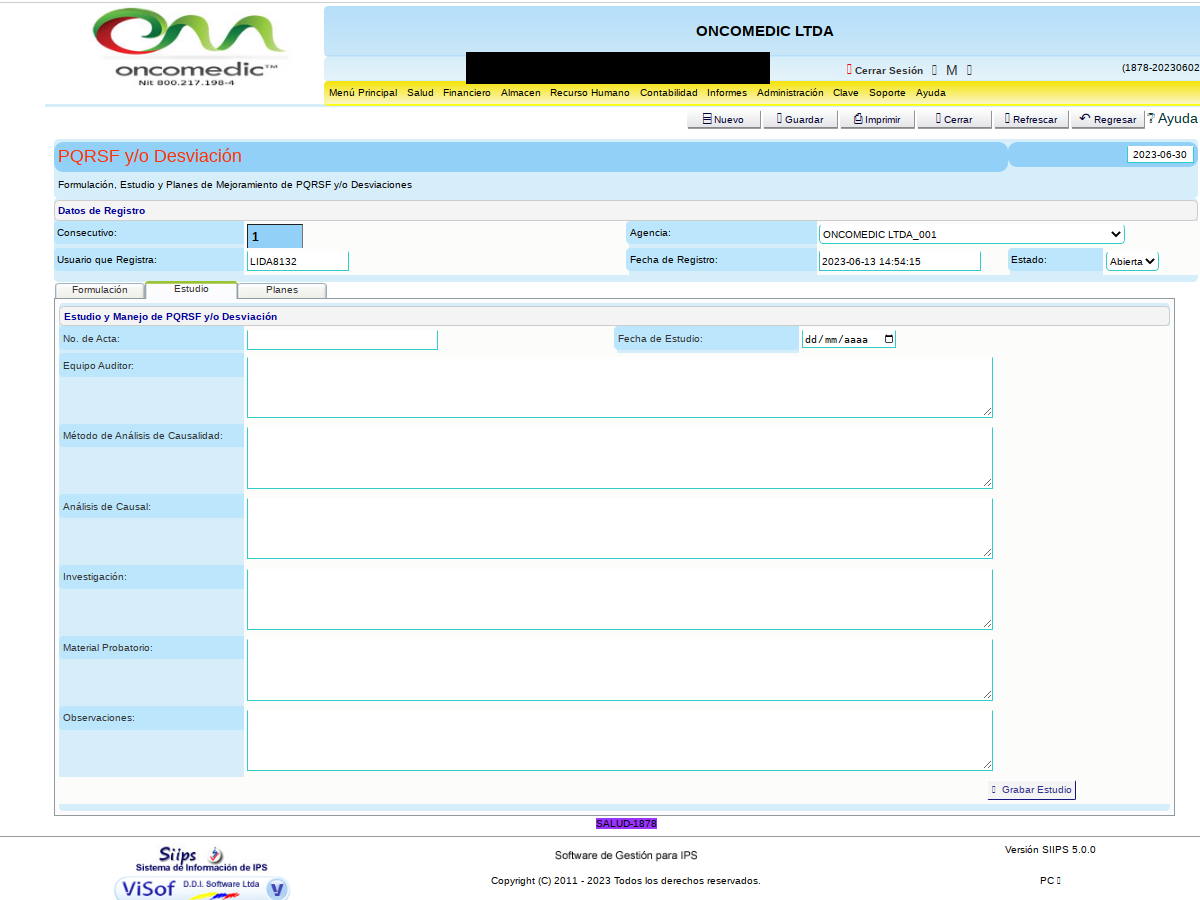Screen dimensions: 1200x900
Task: Click into the No. de Acta field
Action: [x=342, y=340]
